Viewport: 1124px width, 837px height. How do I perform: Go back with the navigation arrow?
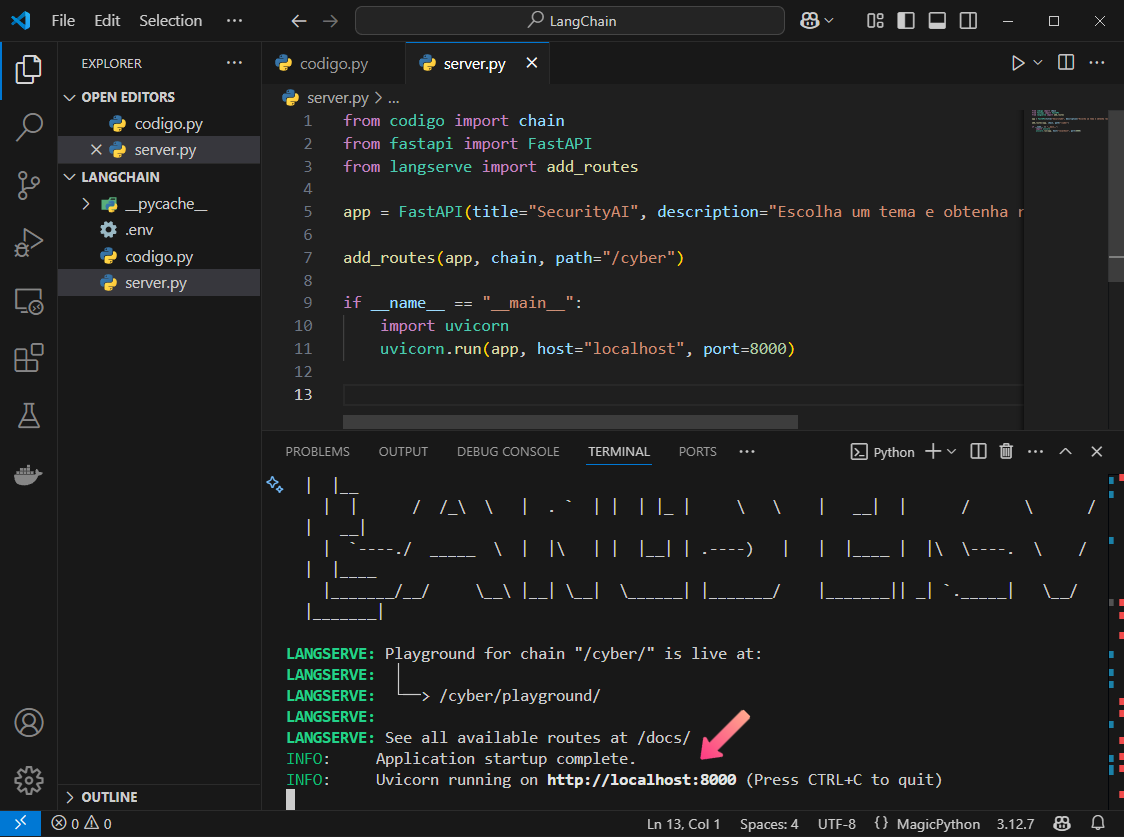point(299,21)
